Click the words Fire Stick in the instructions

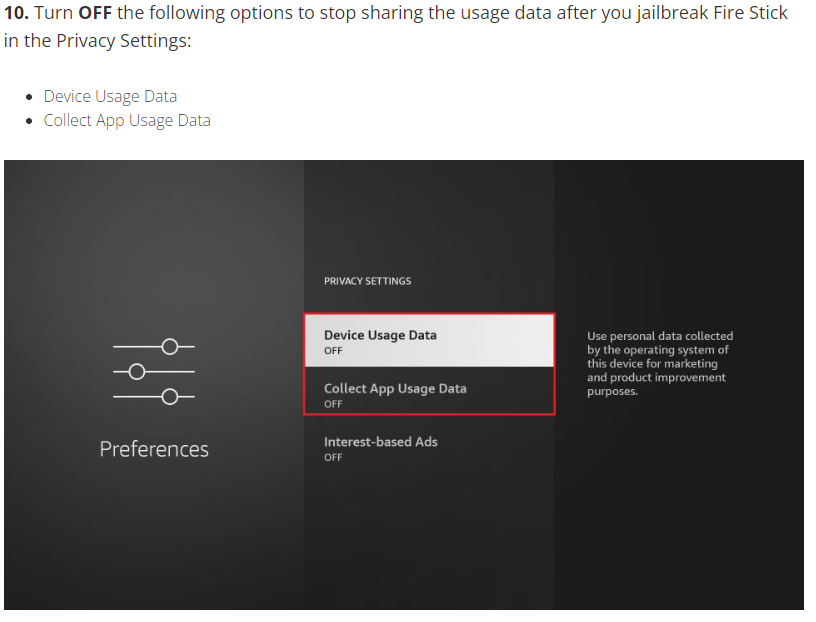click(751, 13)
